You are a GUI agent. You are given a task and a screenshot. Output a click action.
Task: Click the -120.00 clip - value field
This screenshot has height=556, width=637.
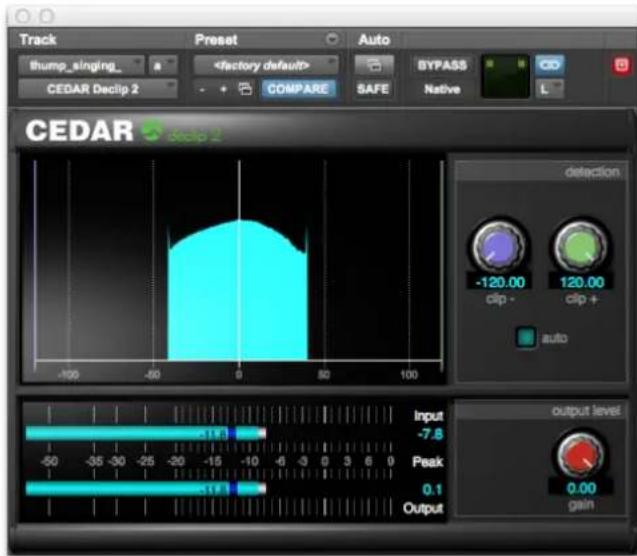click(499, 282)
